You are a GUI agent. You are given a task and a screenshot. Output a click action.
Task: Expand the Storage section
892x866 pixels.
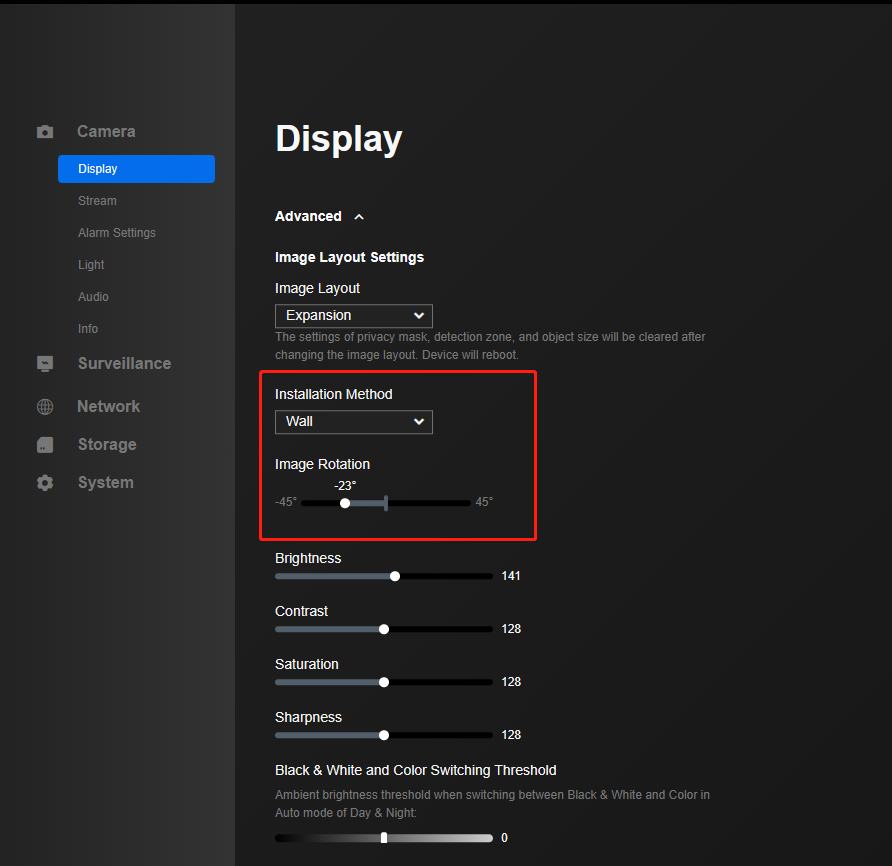tap(107, 444)
